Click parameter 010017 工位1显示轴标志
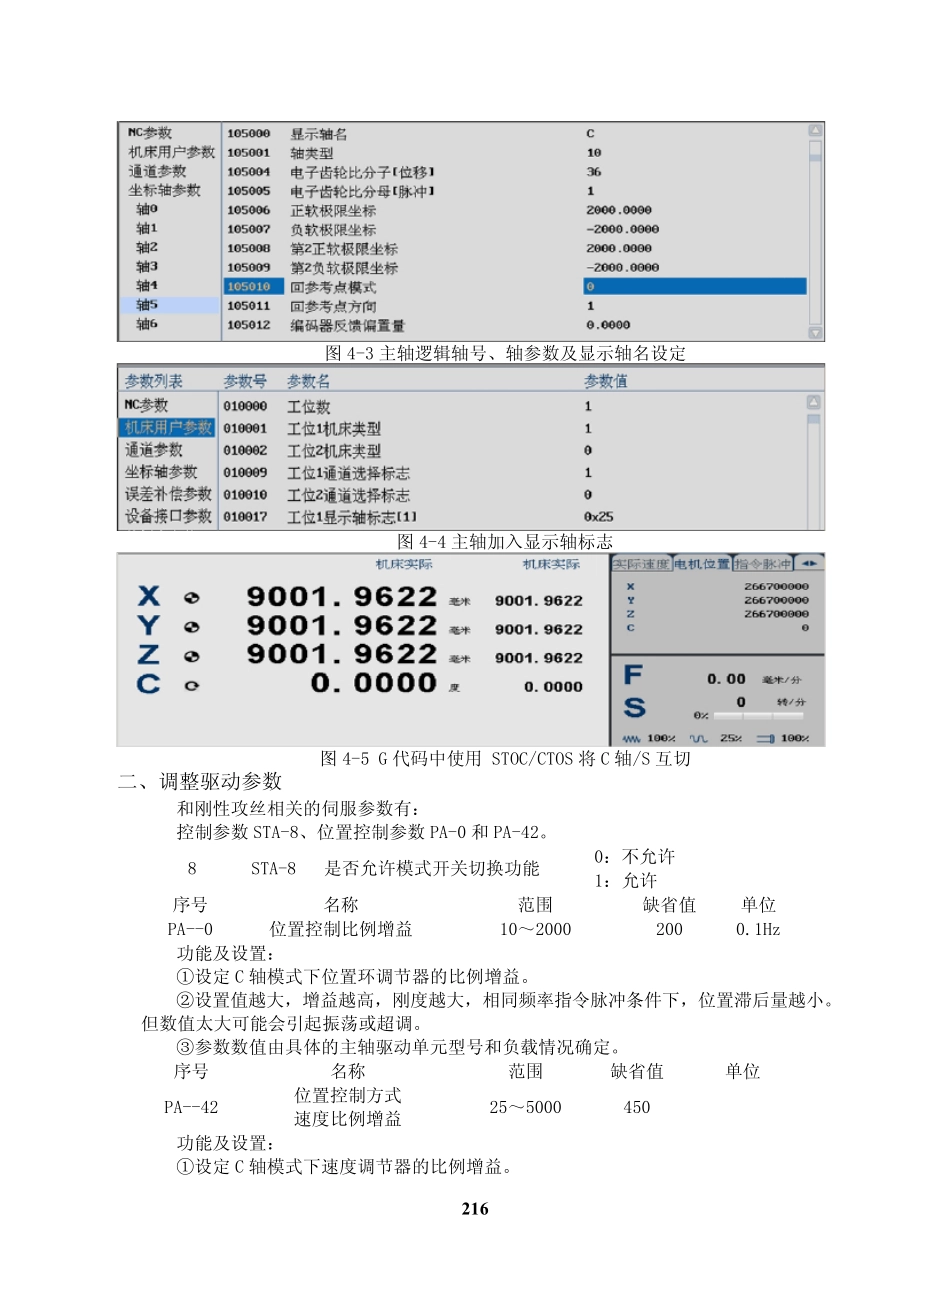This screenshot has width=950, height=1301. click(x=512, y=516)
